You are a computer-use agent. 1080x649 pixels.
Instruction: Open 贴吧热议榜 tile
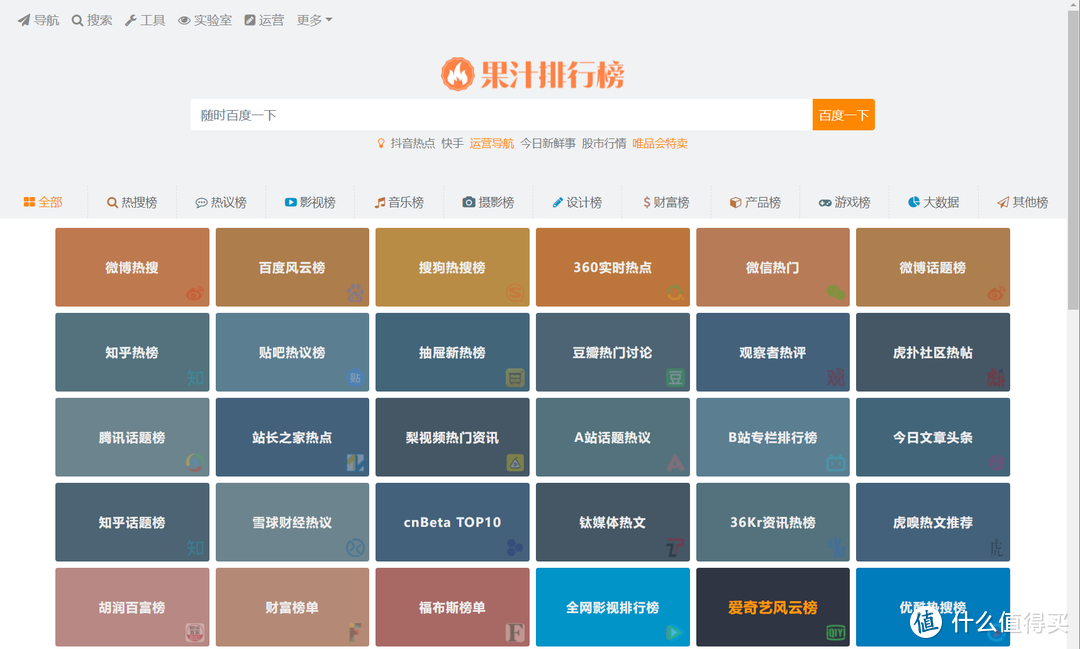tap(292, 352)
